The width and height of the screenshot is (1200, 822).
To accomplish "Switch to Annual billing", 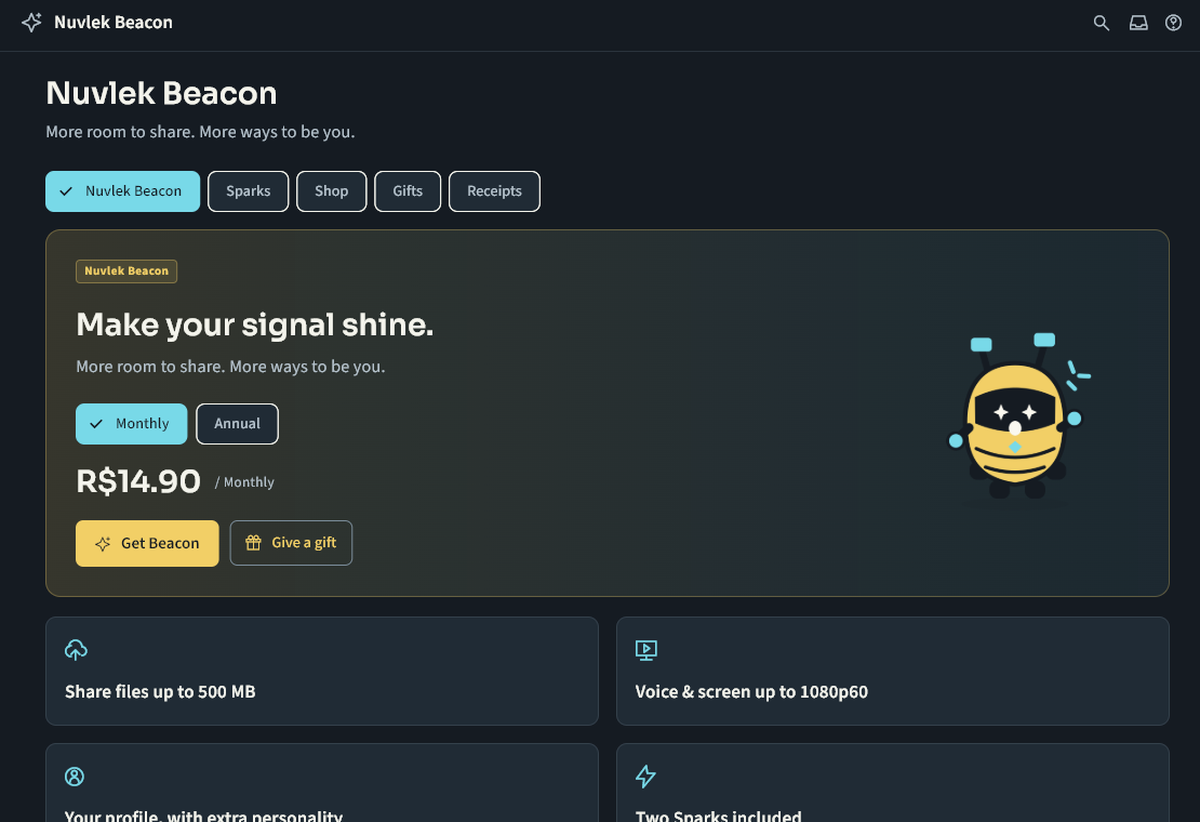I will click(x=237, y=424).
